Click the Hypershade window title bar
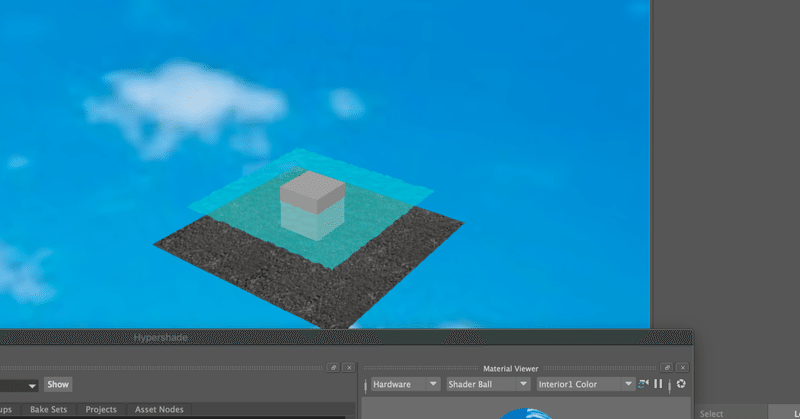800x419 pixels. pyautogui.click(x=346, y=337)
